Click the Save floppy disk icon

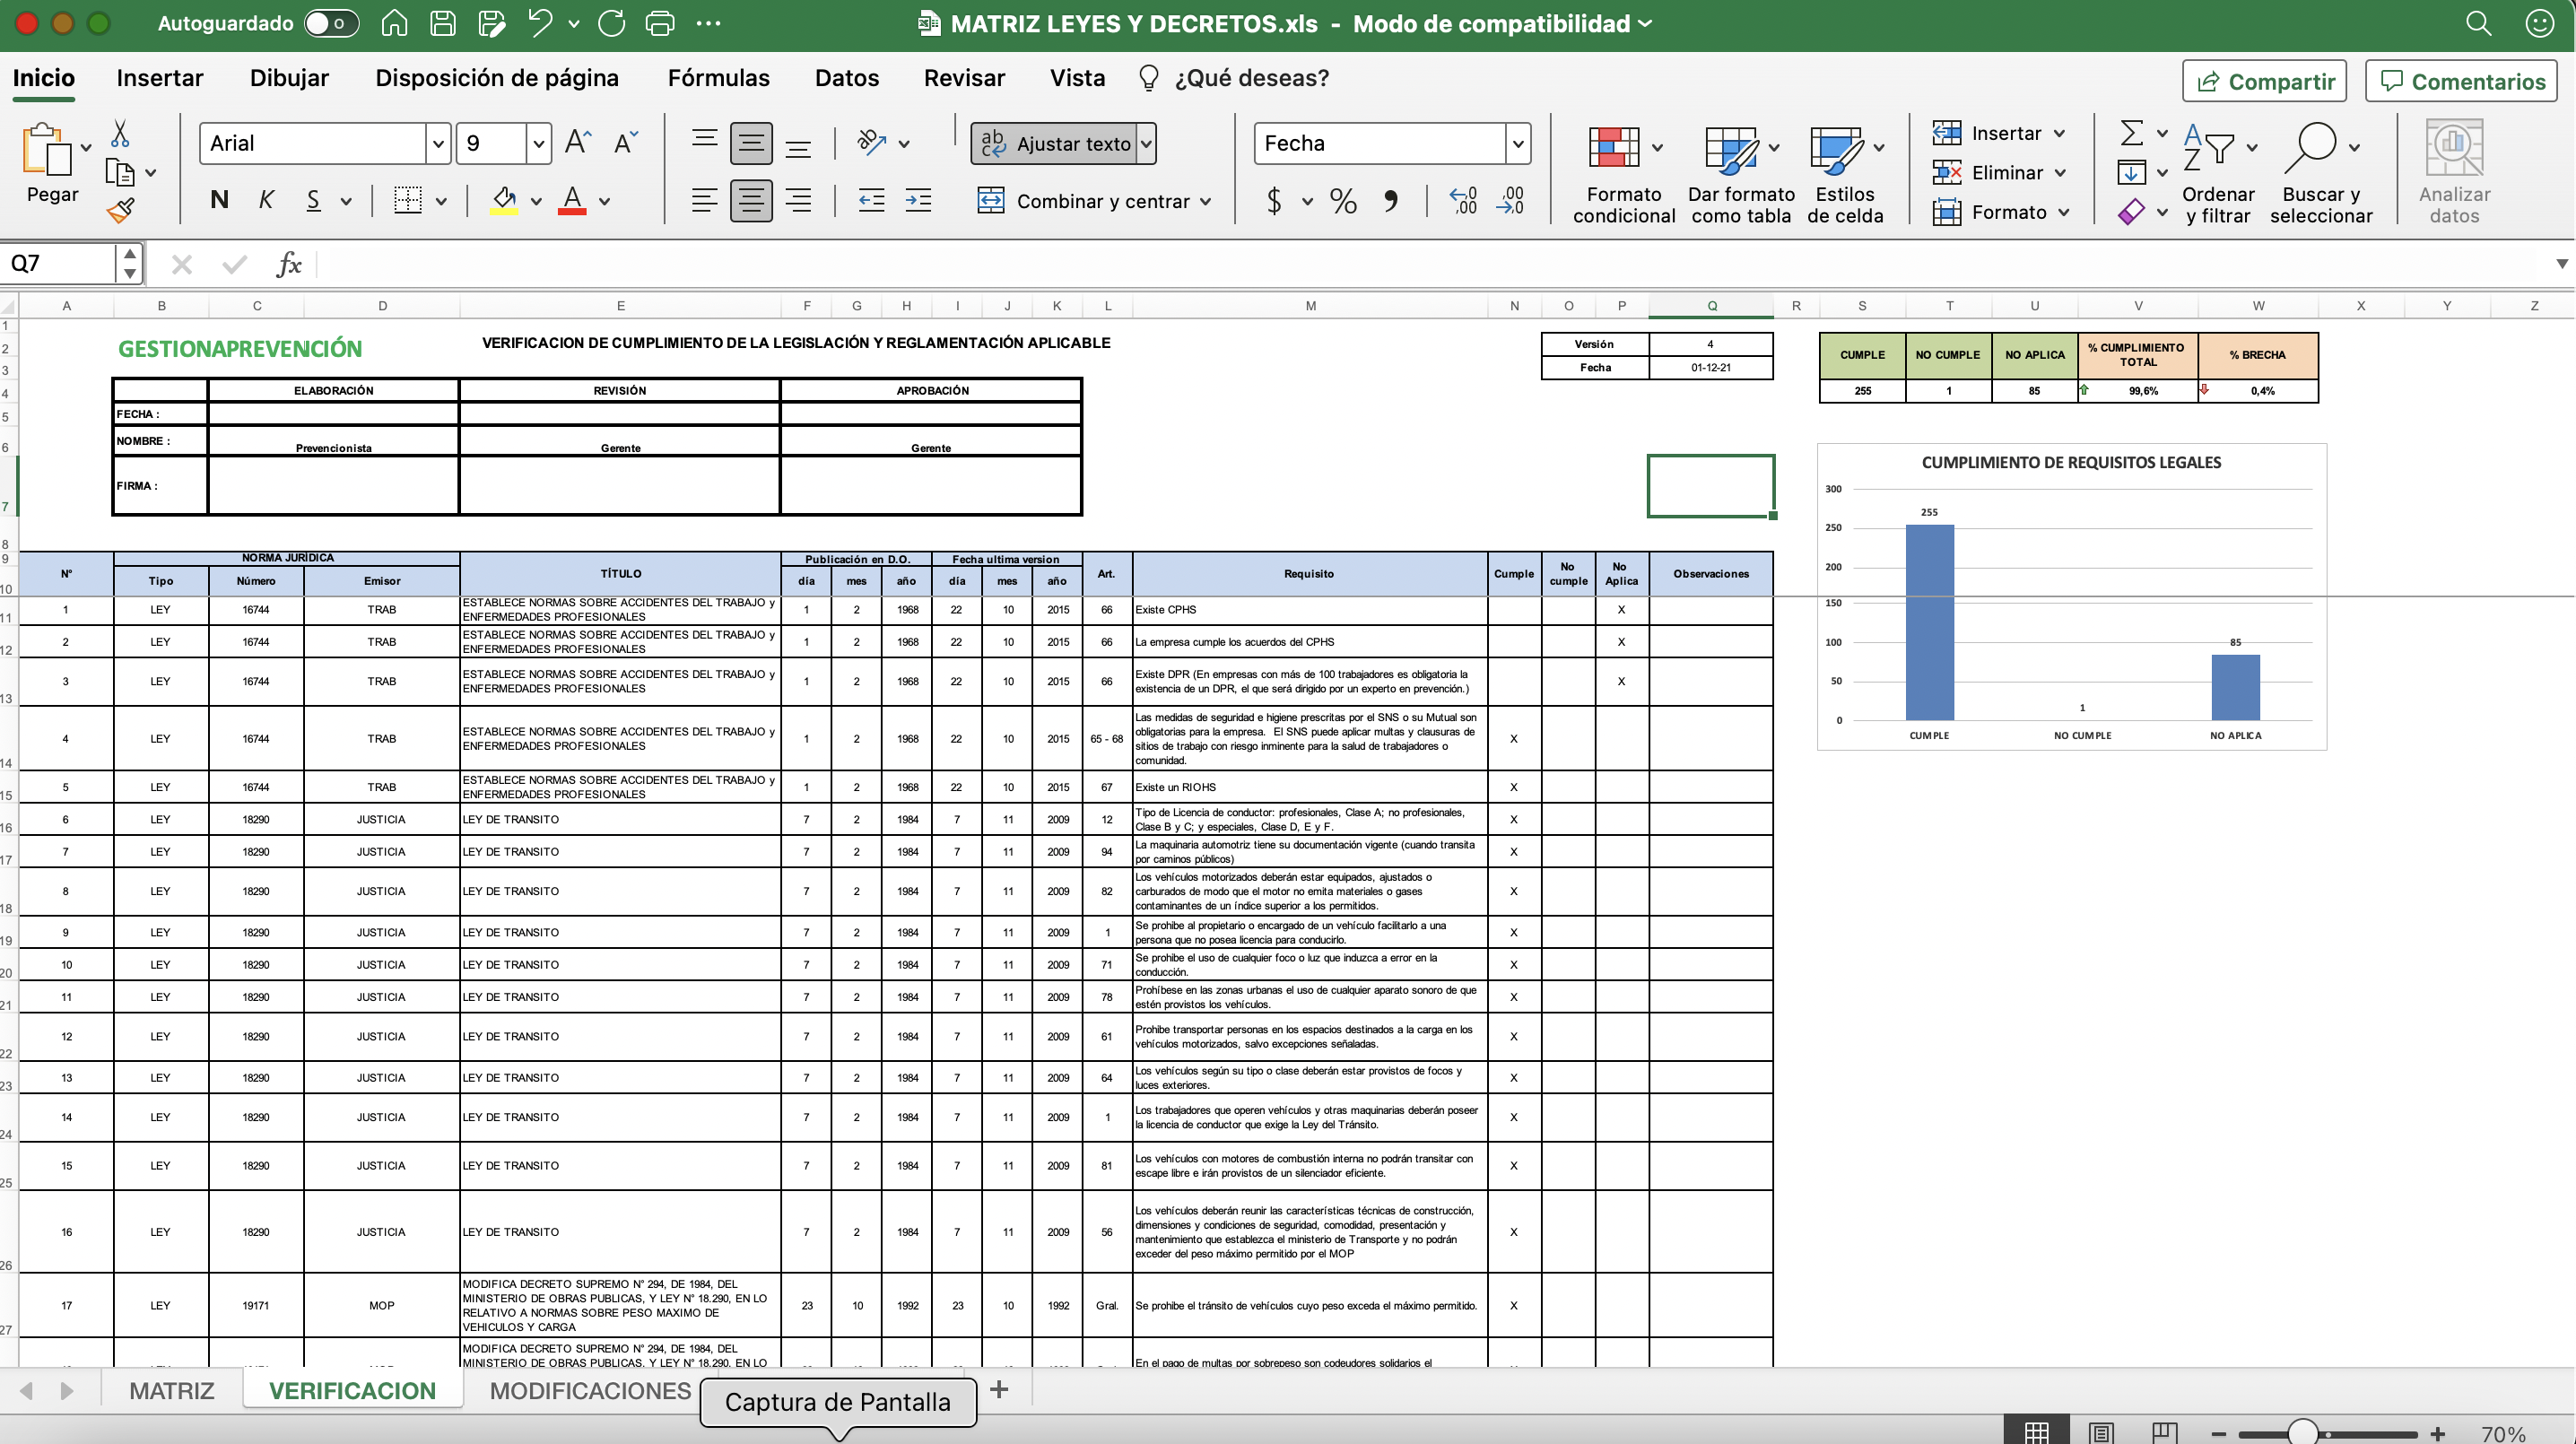pyautogui.click(x=442, y=23)
